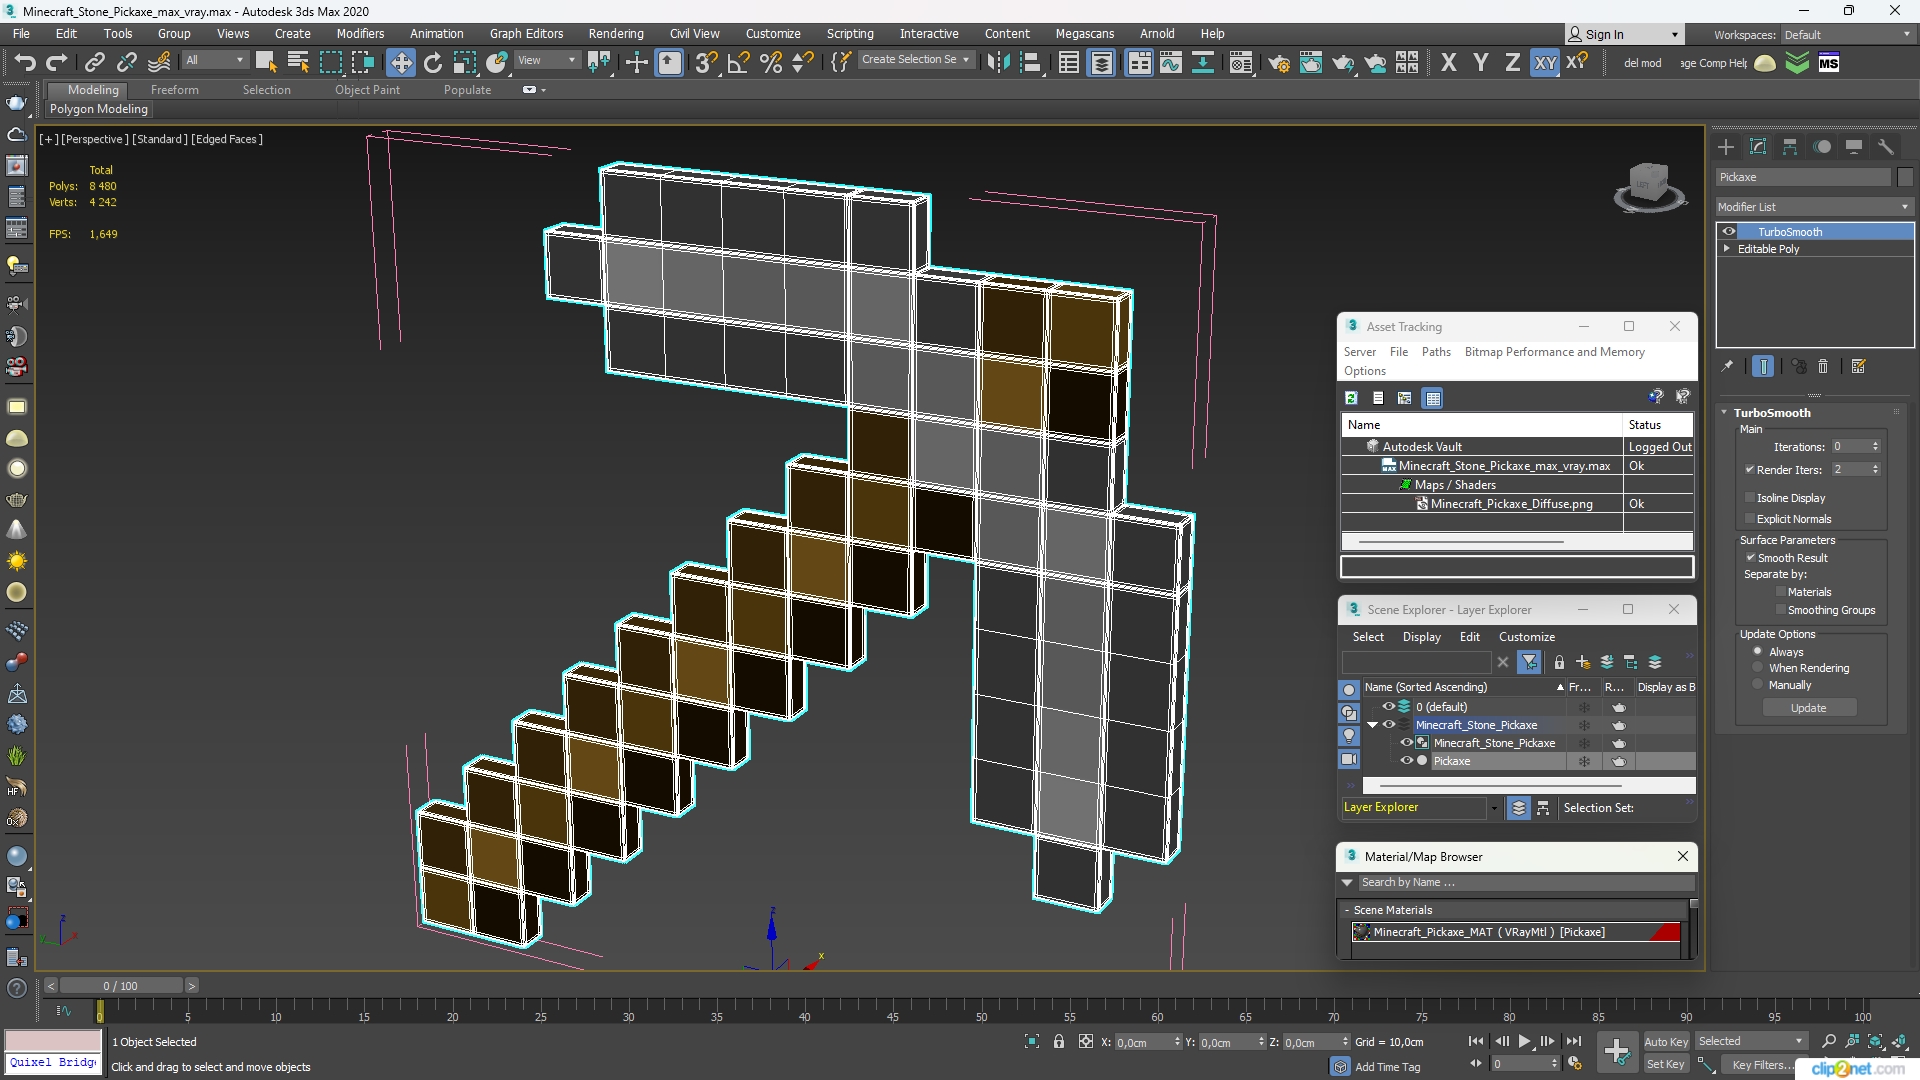Viewport: 1920px width, 1080px height.
Task: Click the Paths tab in Asset Tracking
Action: tap(1436, 352)
